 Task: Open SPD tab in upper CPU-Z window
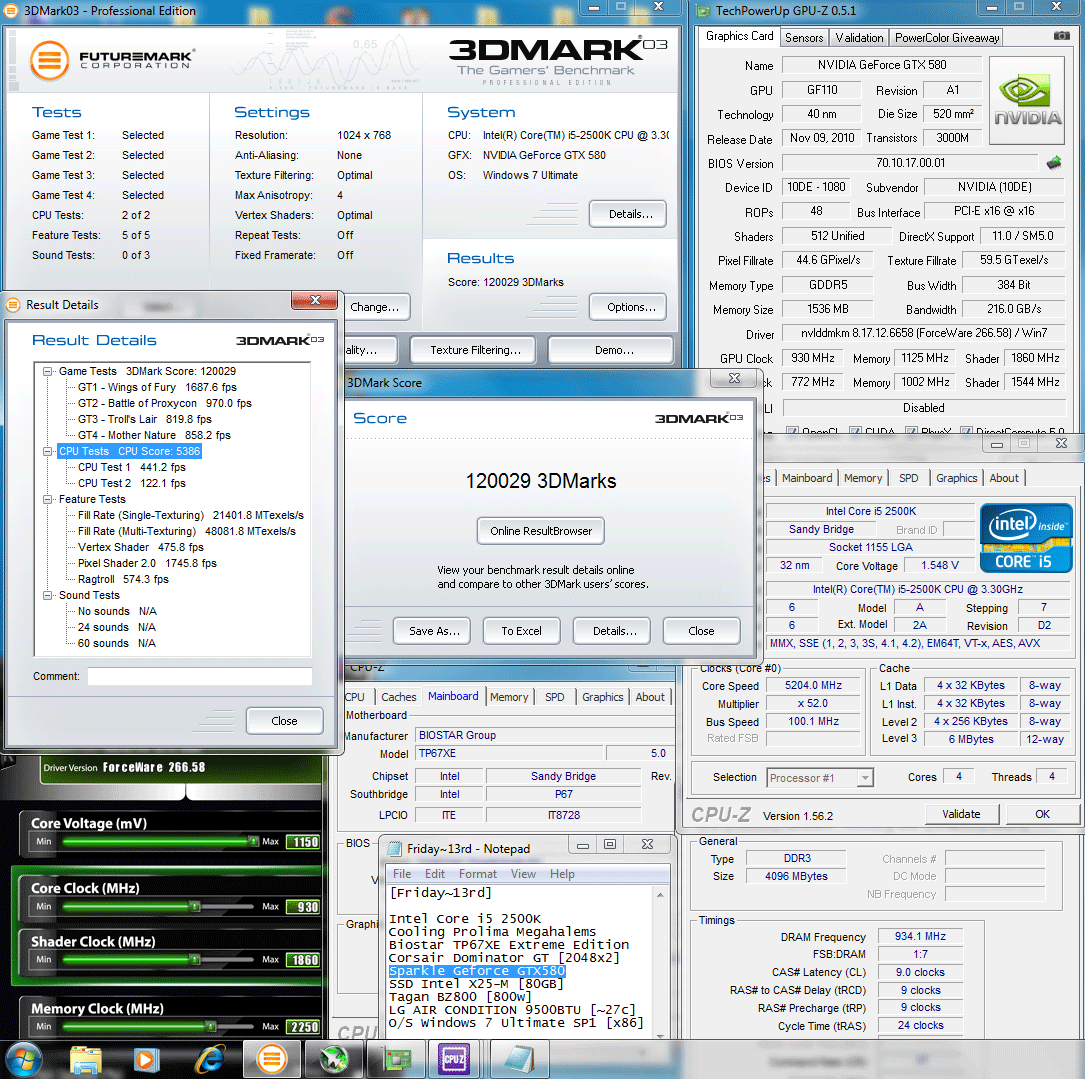pyautogui.click(x=908, y=478)
